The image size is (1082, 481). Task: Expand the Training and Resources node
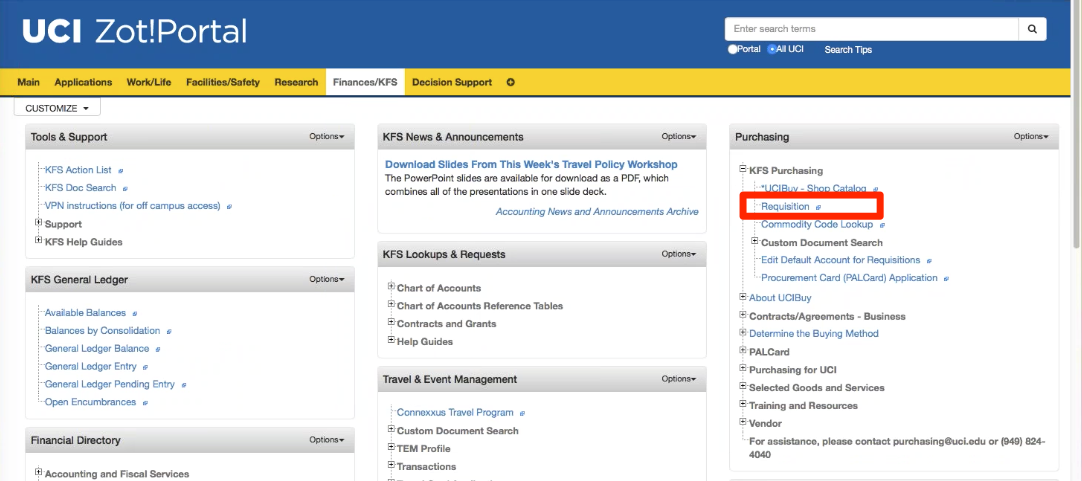(743, 404)
